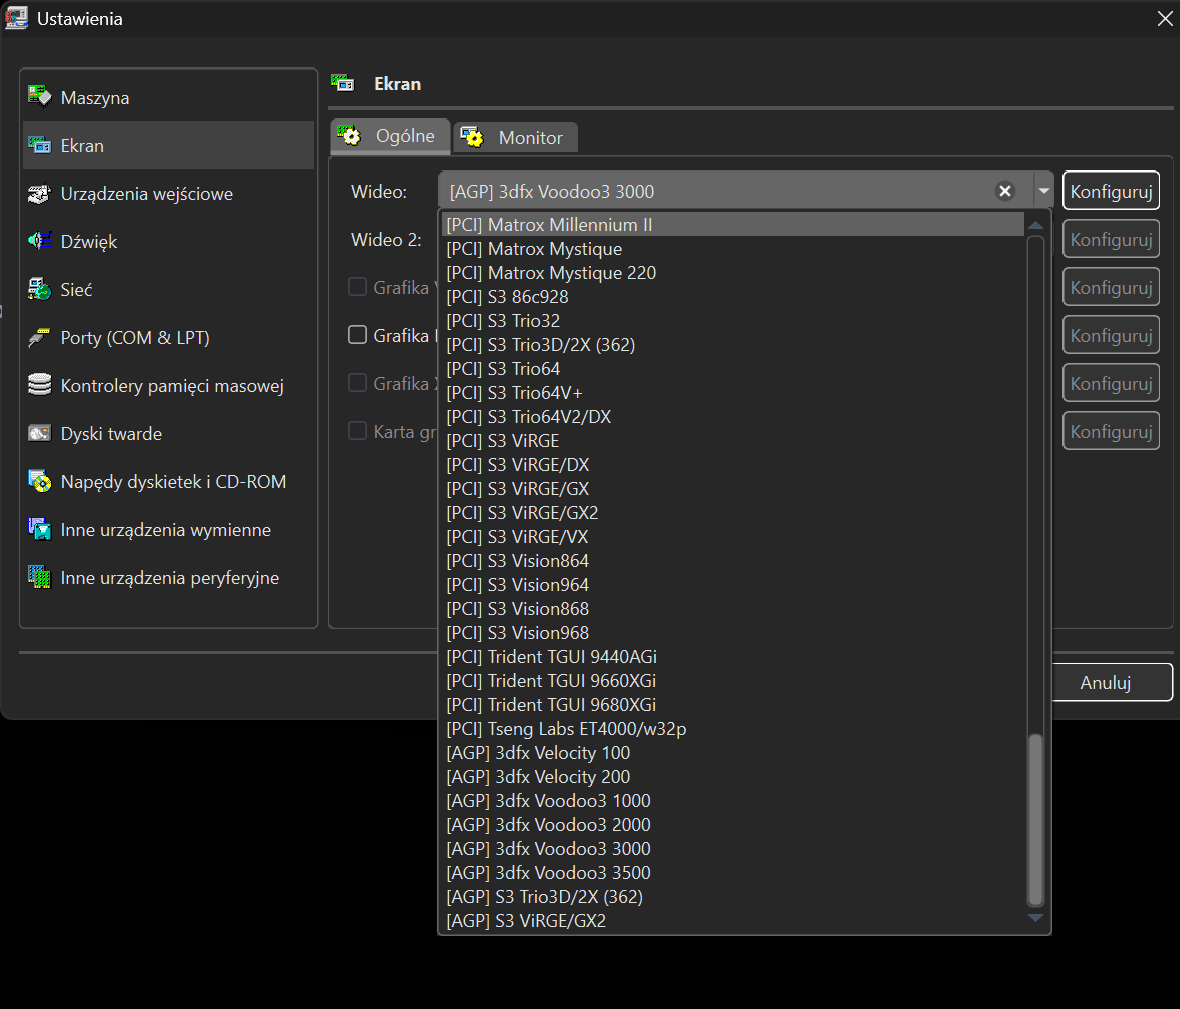1180x1009 pixels.
Task: Open the Maszyna settings icon
Action: click(x=39, y=96)
